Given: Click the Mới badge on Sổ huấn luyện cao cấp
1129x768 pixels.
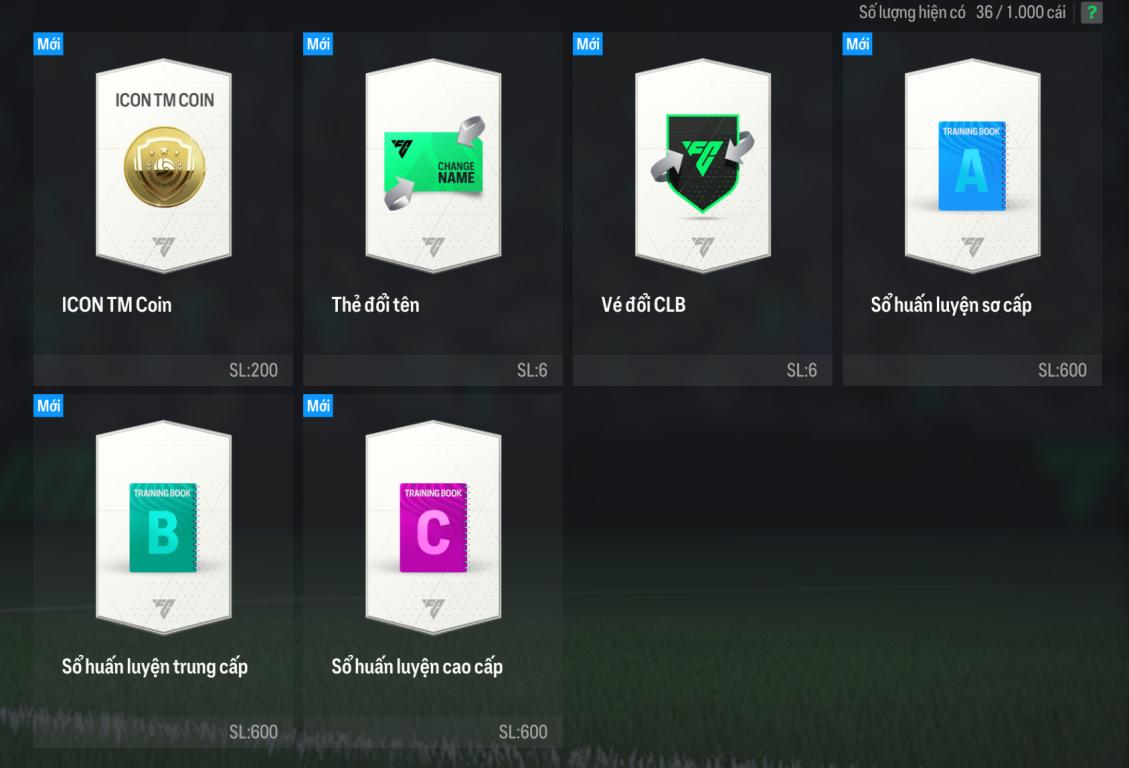Looking at the screenshot, I should tap(318, 405).
